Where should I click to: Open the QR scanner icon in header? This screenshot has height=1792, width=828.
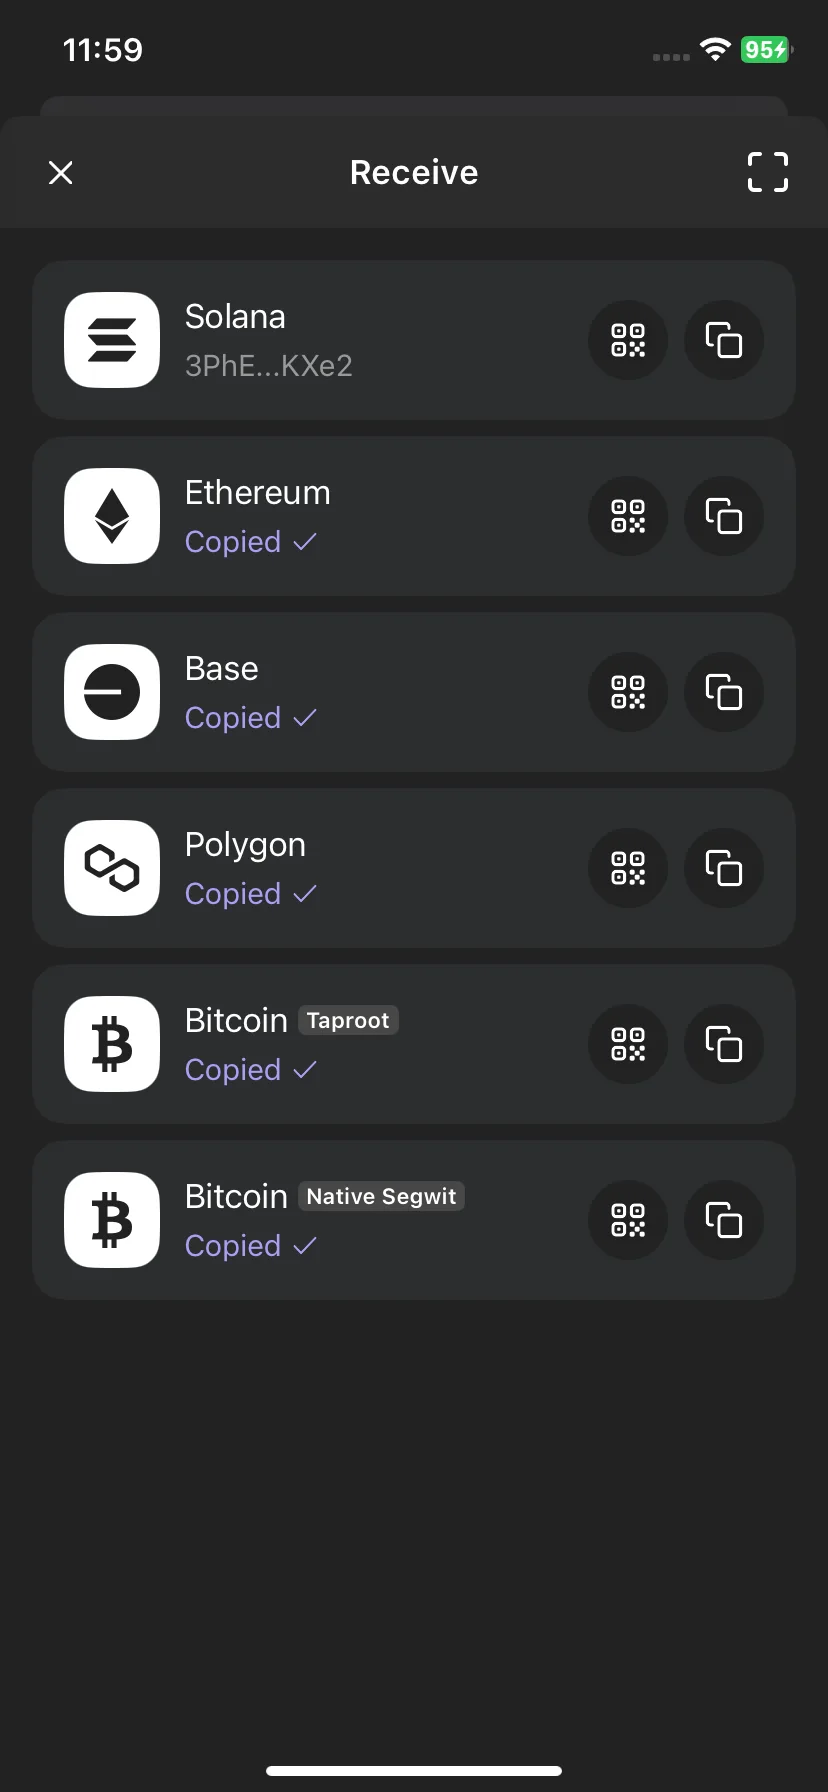(768, 172)
